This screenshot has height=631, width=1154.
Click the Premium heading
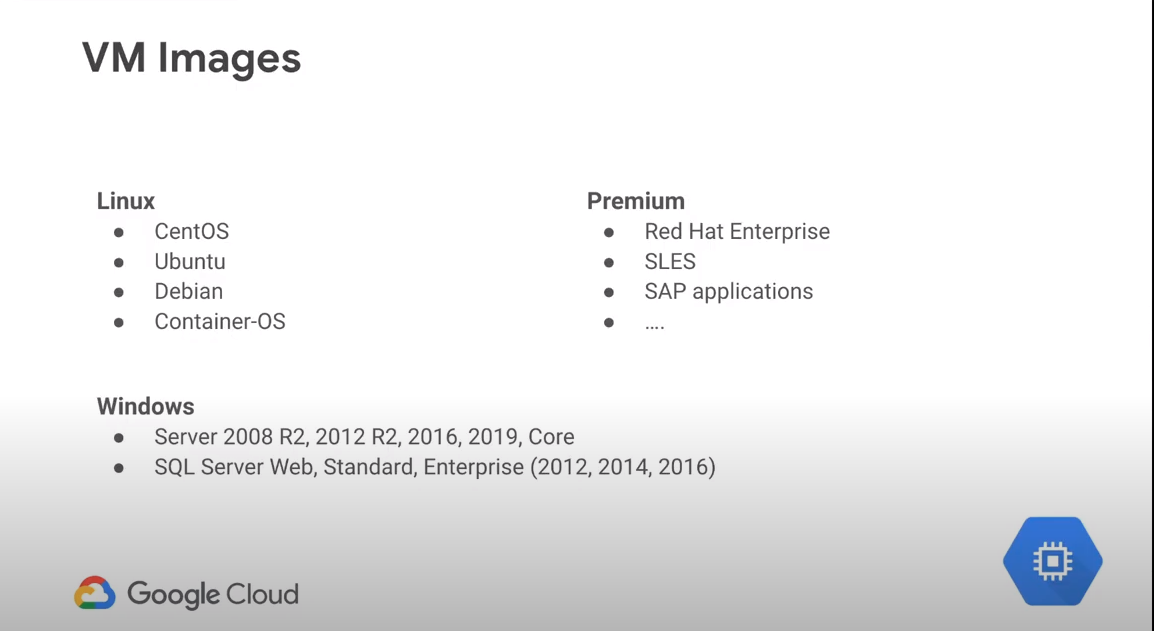[x=635, y=201]
